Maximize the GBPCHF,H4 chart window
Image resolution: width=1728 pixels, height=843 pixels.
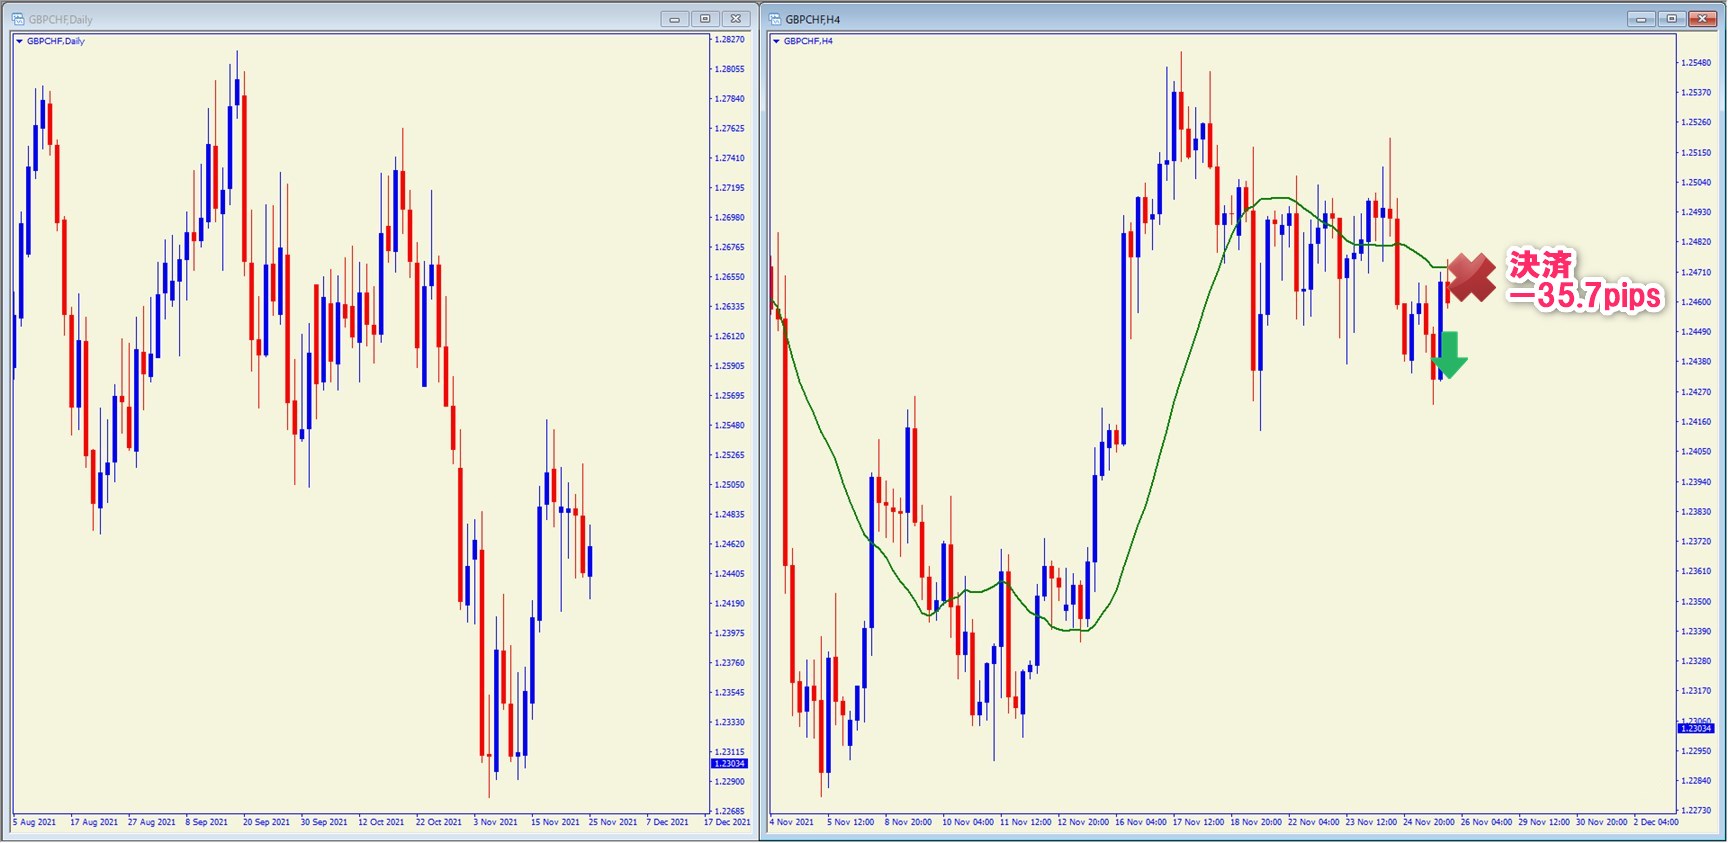coord(1671,19)
